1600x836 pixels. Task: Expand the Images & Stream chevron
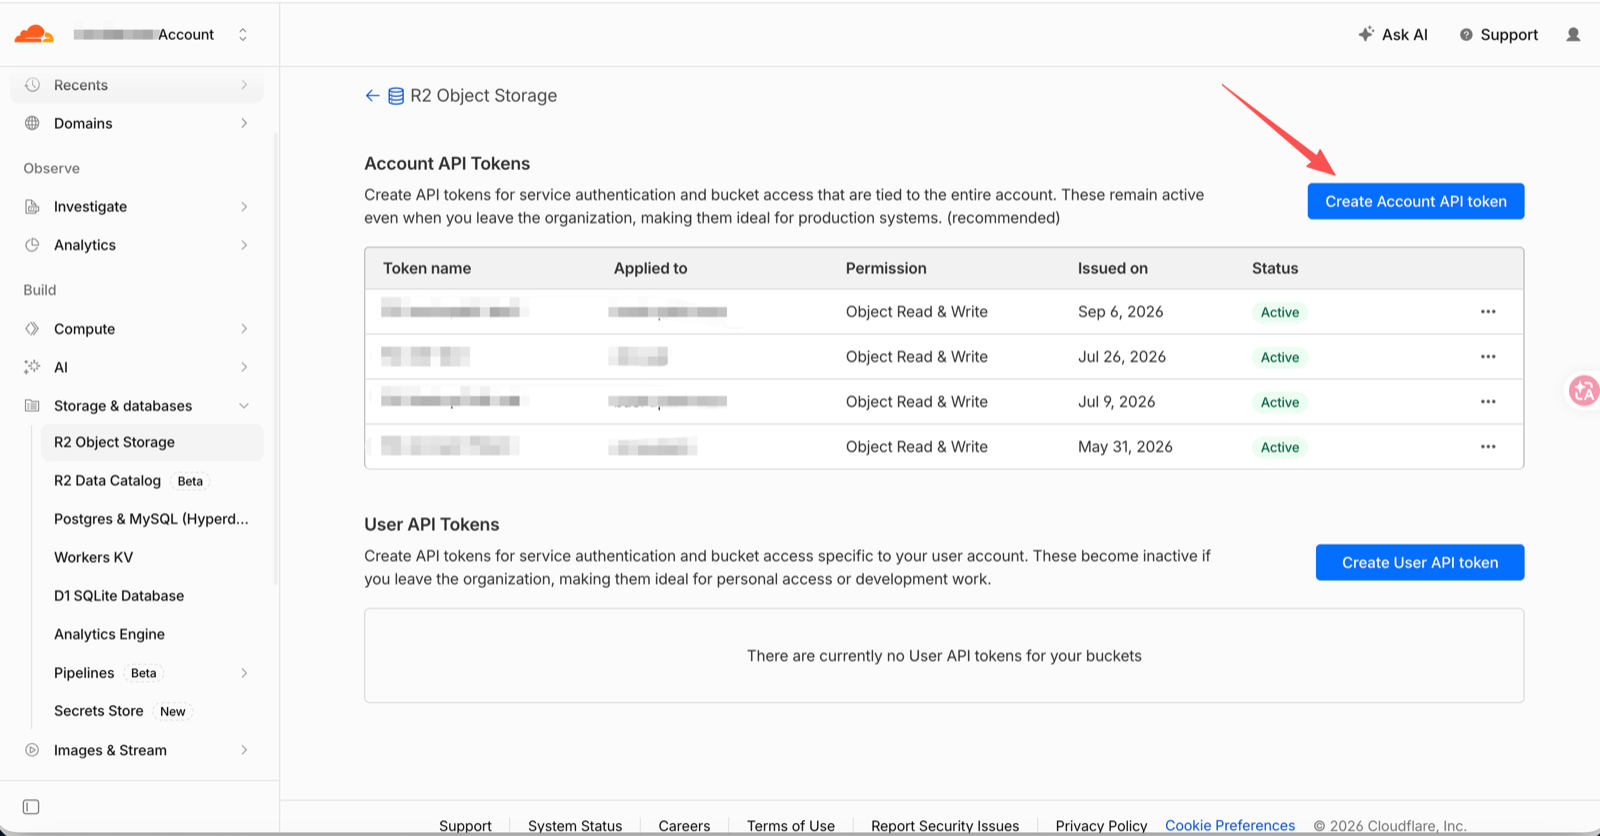(244, 750)
